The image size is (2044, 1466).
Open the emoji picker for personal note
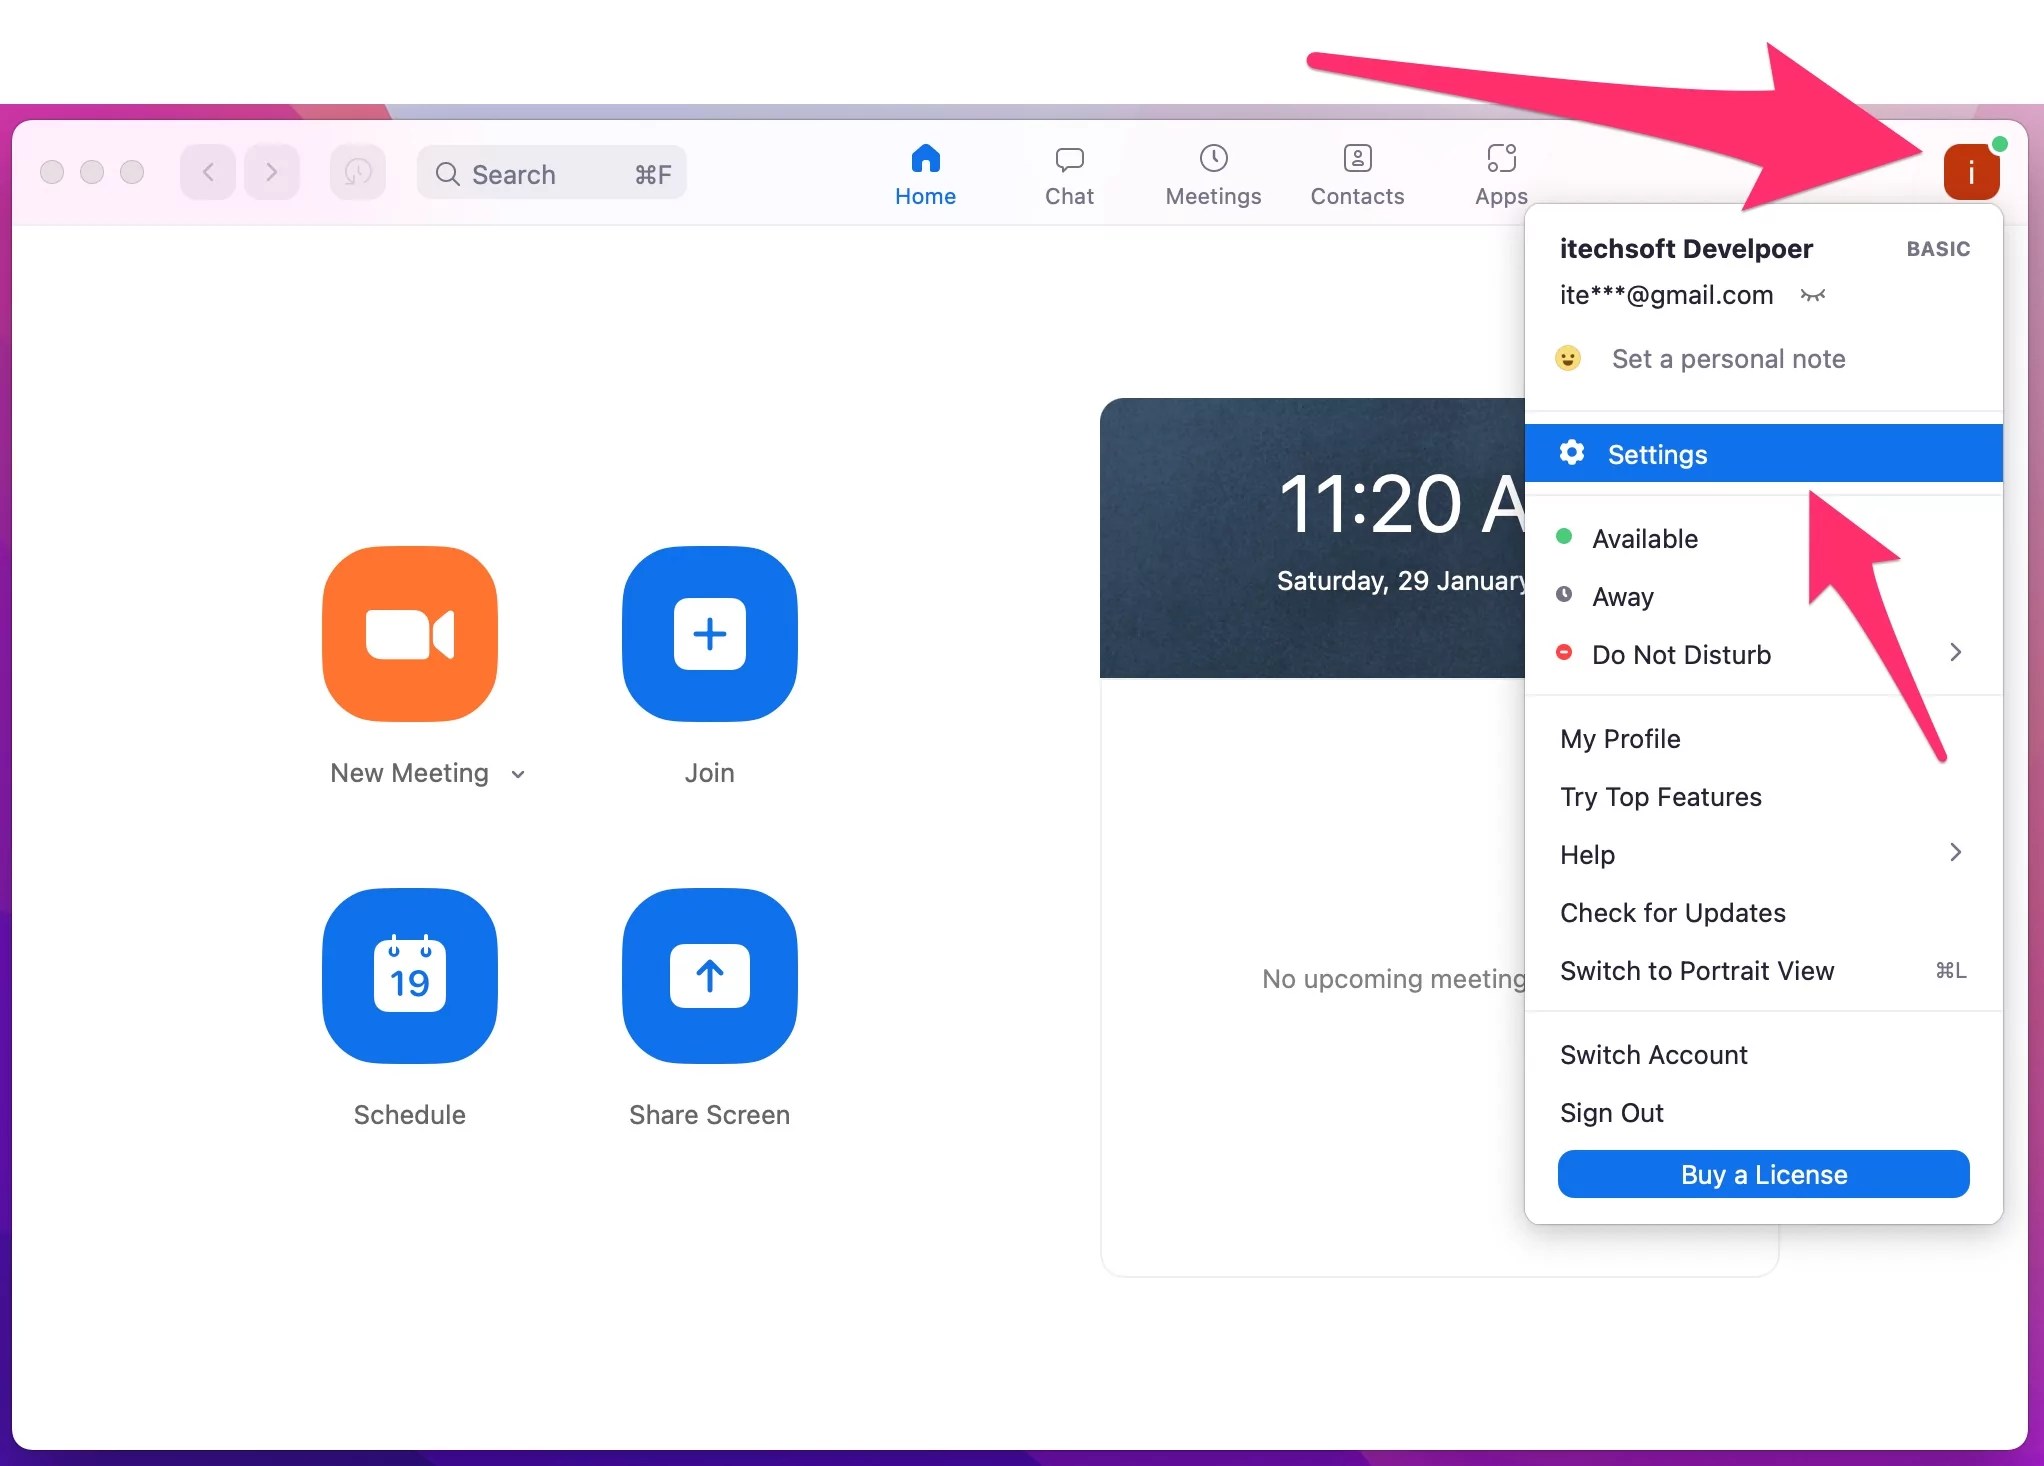pos(1568,358)
